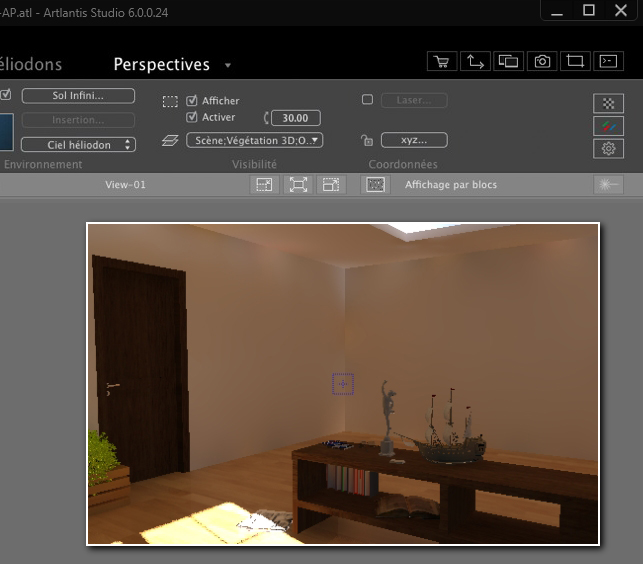Toggle the Afficher checkbox
Image resolution: width=643 pixels, height=564 pixels.
192,101
